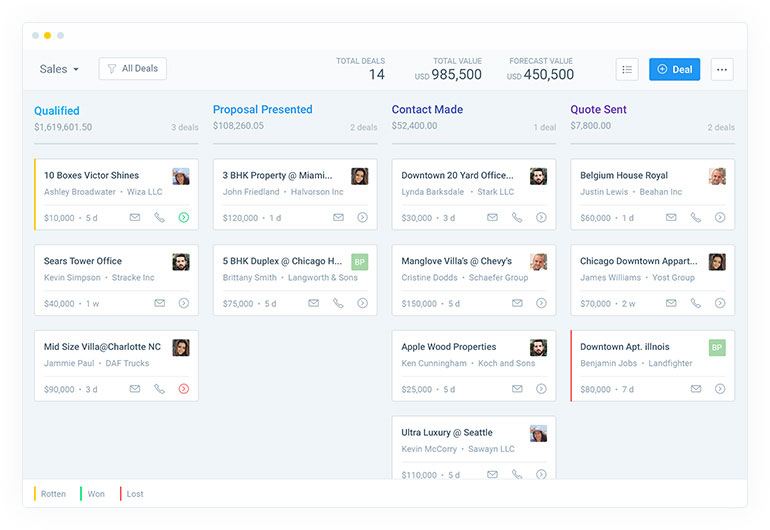Click arrow icon on Apple Wood Properties
770x530 pixels.
tap(541, 389)
